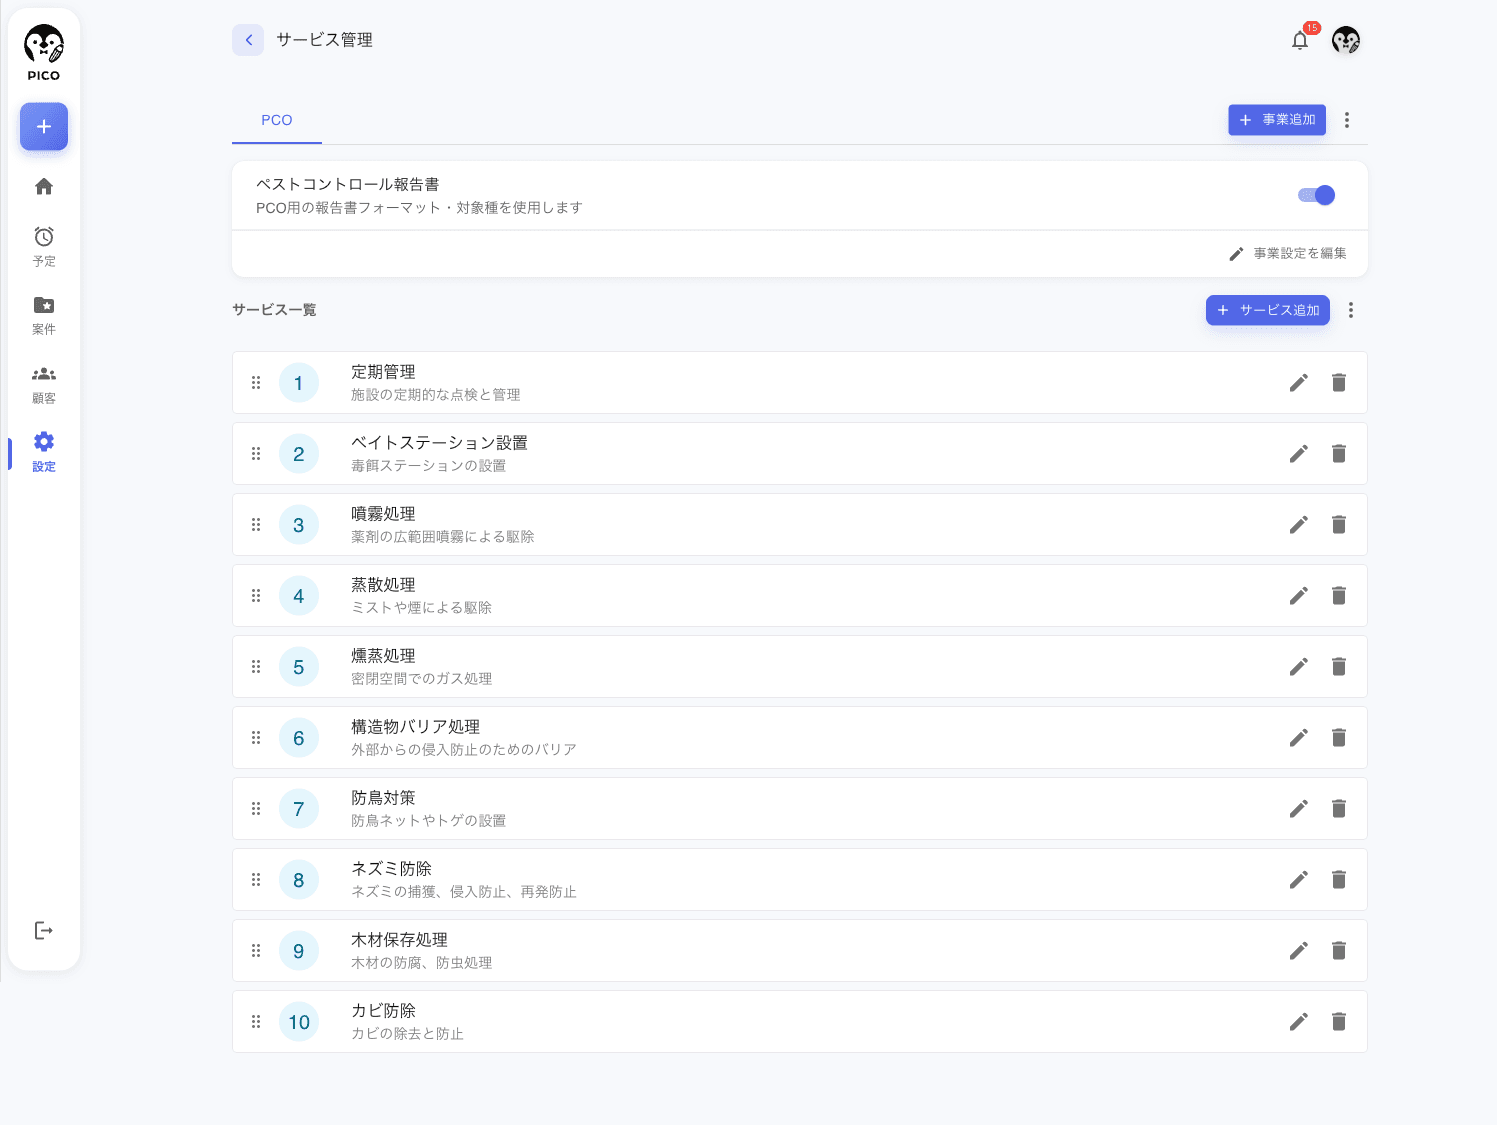Click the ベイトステーション設置 service title

point(439,443)
